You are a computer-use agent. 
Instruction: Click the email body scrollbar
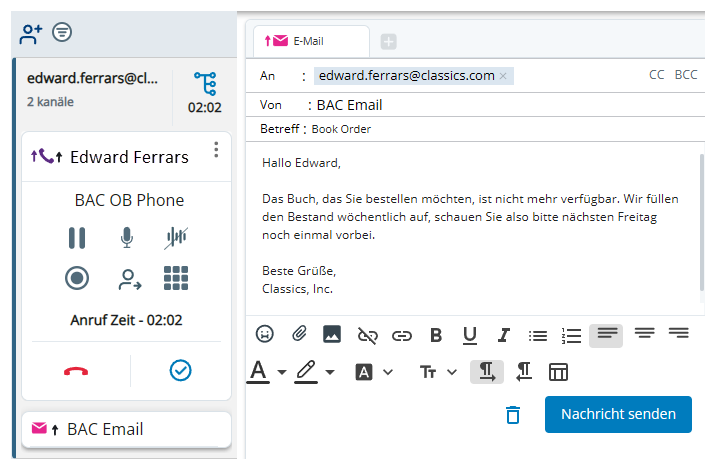(x=701, y=223)
